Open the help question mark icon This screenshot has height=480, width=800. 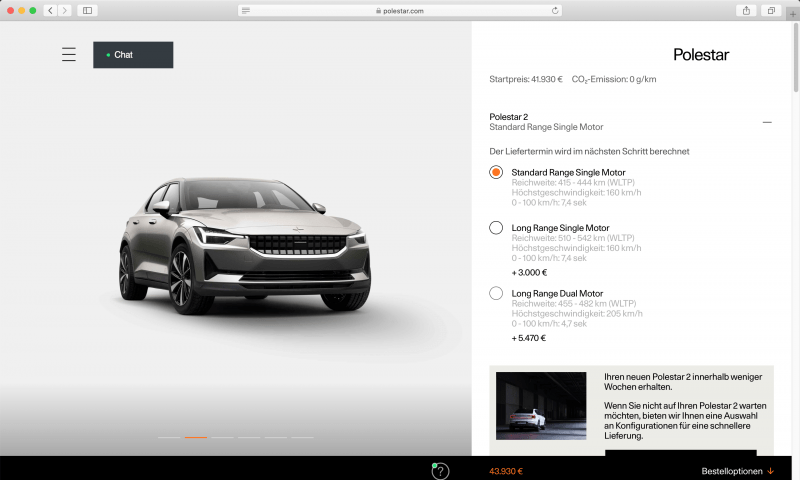(x=440, y=471)
